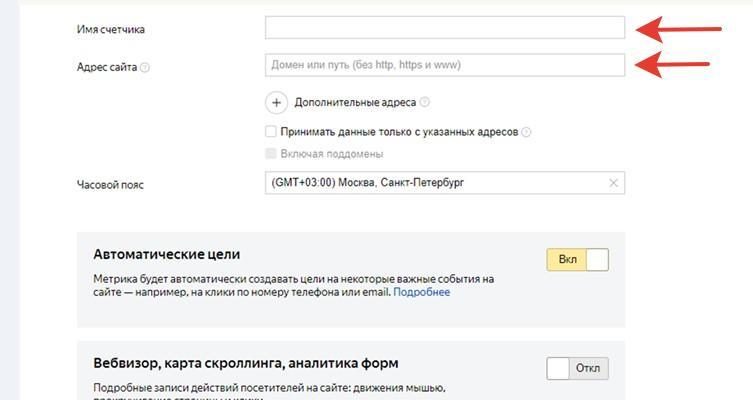Open help icon after указанных адресов text
The height and width of the screenshot is (400, 753).
click(x=526, y=132)
